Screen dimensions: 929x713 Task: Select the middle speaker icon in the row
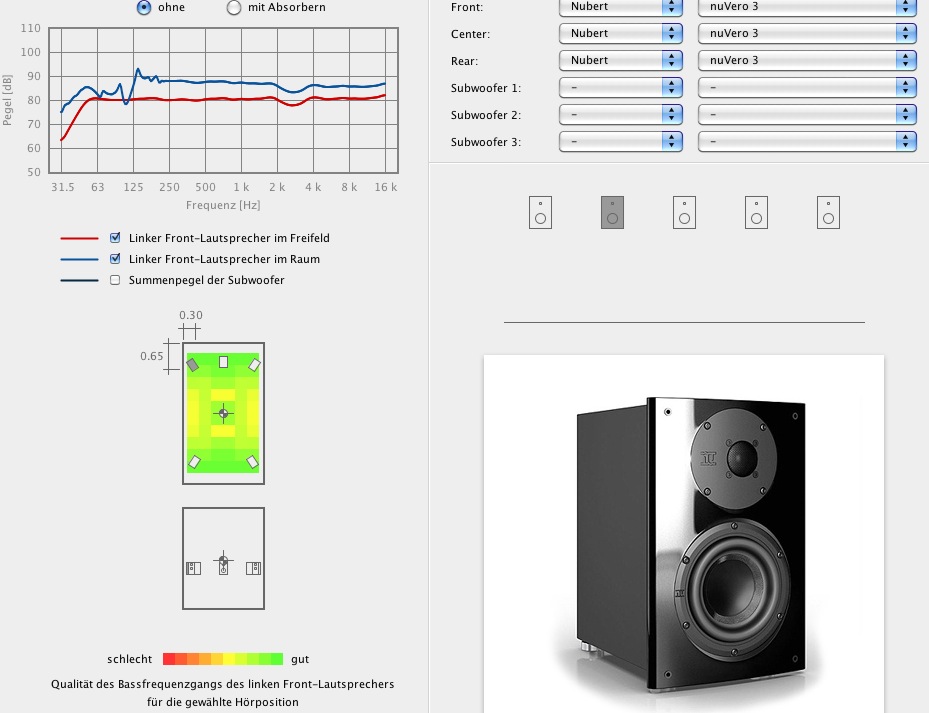point(684,212)
